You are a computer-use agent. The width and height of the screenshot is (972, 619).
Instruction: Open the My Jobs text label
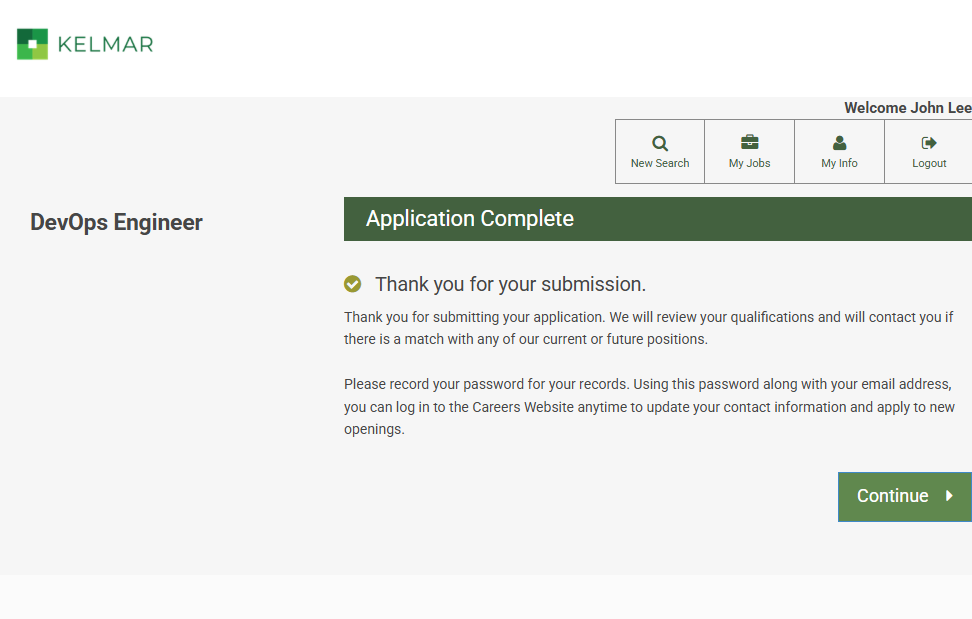tap(749, 164)
